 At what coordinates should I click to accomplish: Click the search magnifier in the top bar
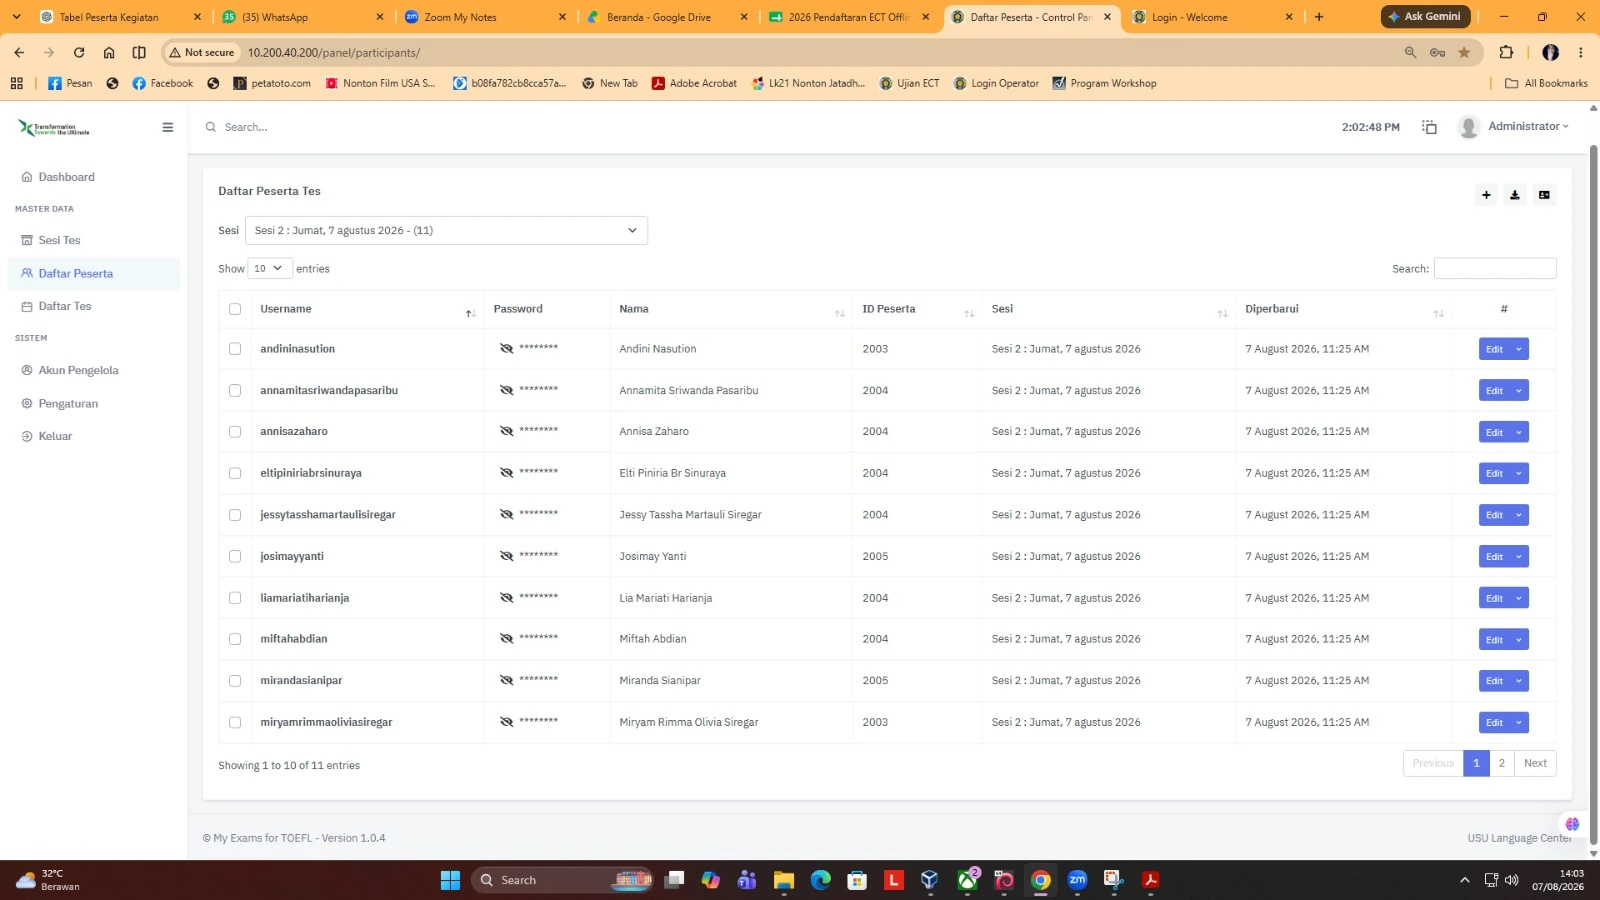[211, 127]
